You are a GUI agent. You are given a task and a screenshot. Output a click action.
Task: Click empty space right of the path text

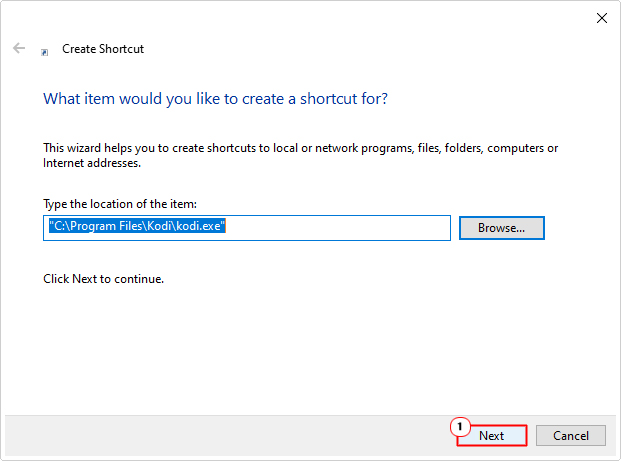[x=350, y=228]
